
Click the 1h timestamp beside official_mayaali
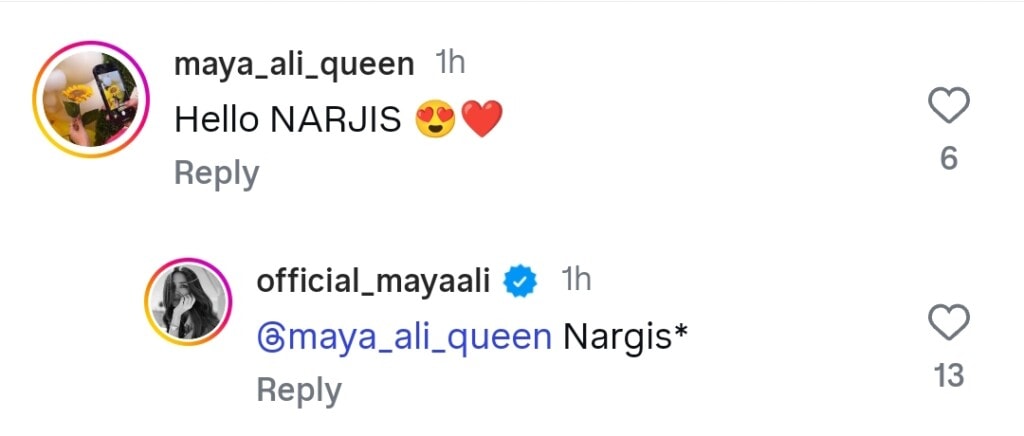pos(576,281)
